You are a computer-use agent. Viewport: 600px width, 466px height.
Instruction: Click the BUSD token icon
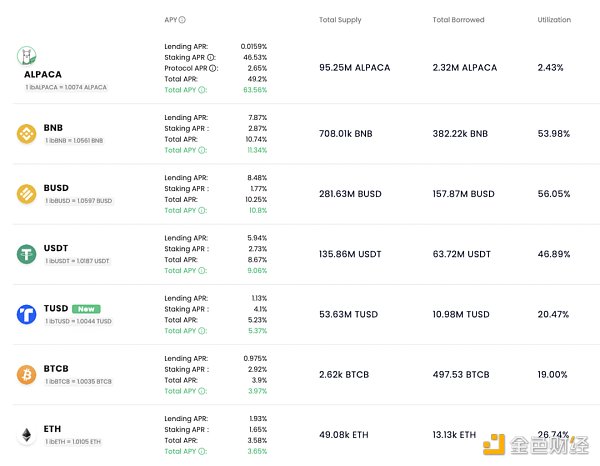(x=27, y=194)
